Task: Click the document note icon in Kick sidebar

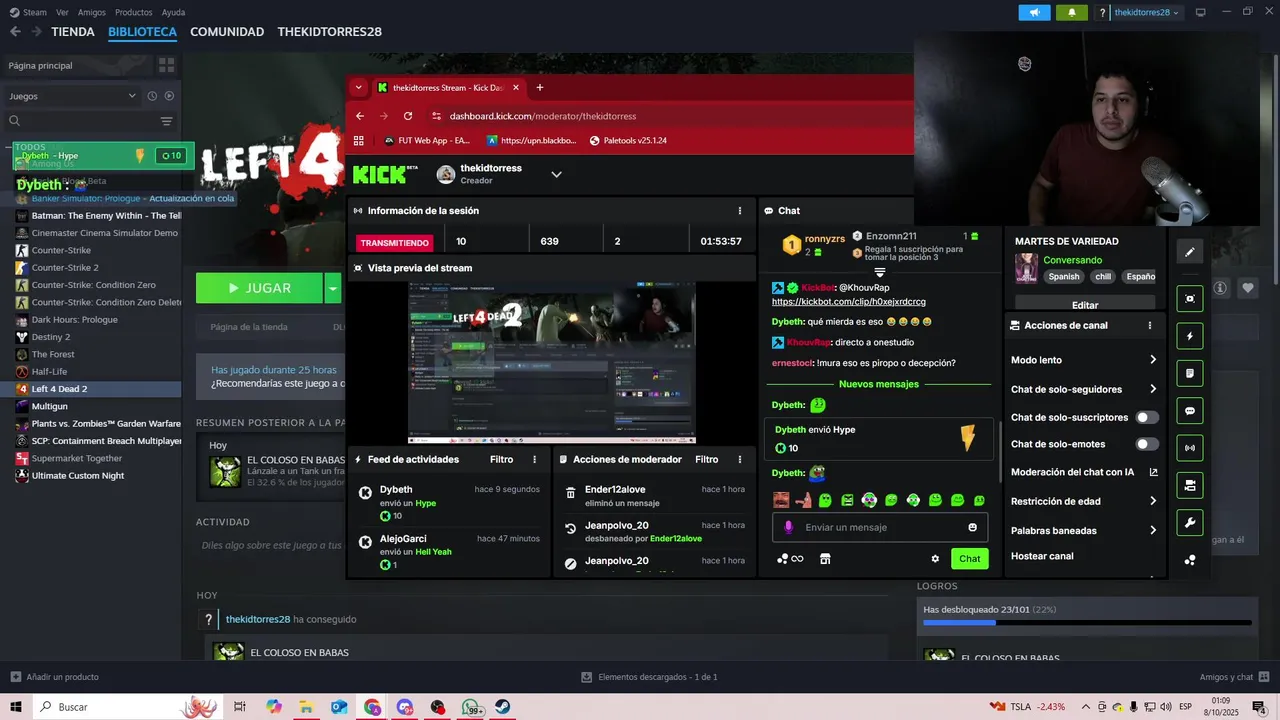Action: tap(1189, 374)
